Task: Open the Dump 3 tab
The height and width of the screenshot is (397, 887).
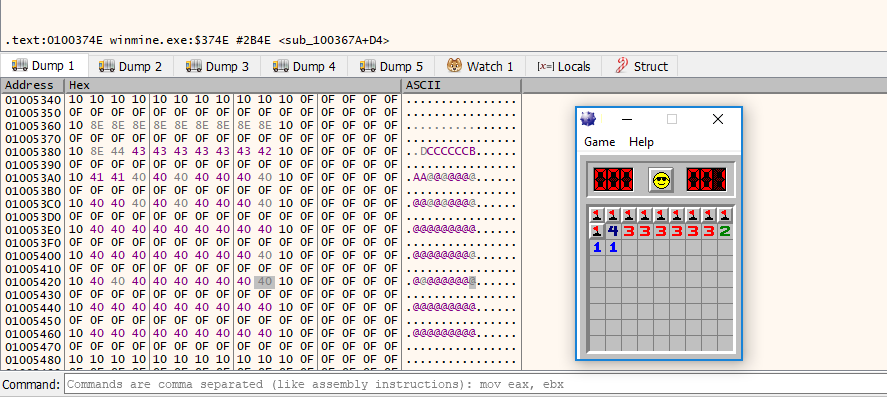Action: coord(218,66)
